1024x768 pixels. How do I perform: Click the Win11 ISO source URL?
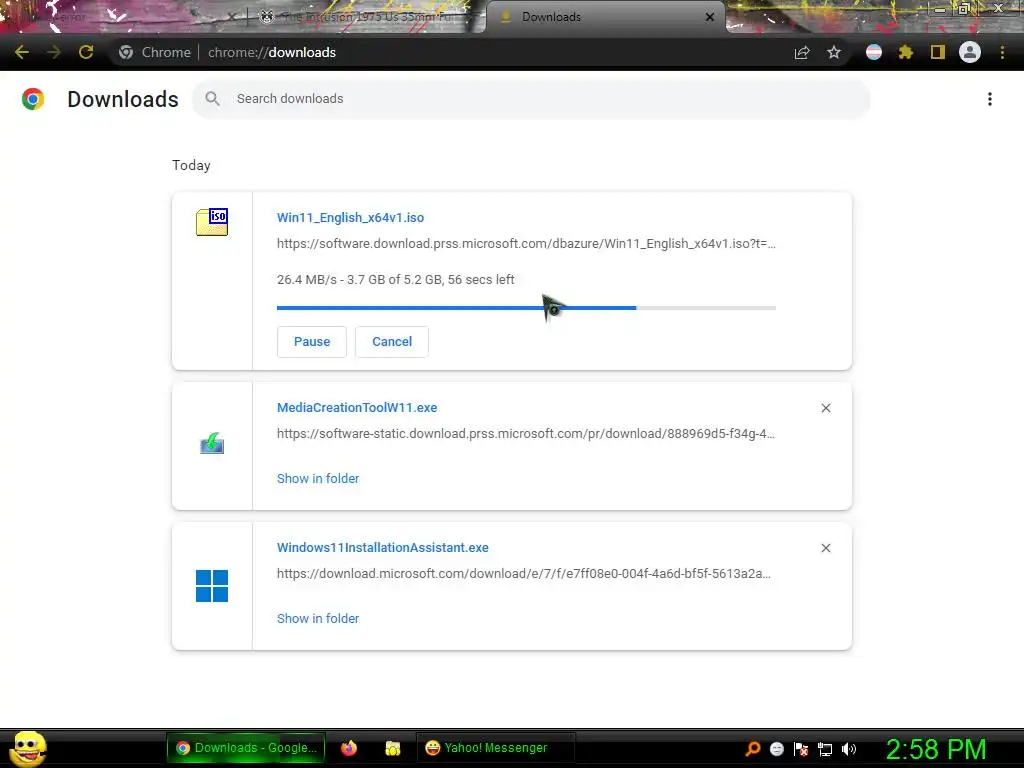pyautogui.click(x=526, y=244)
